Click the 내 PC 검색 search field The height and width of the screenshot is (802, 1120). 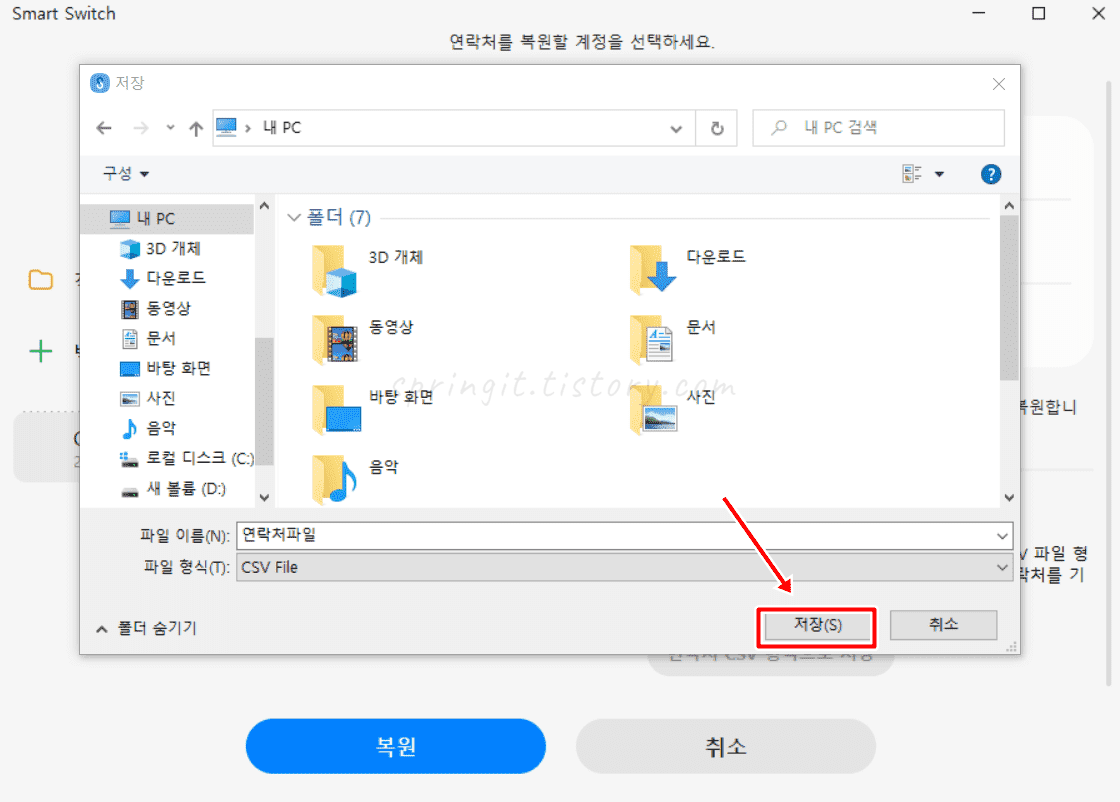(x=879, y=128)
